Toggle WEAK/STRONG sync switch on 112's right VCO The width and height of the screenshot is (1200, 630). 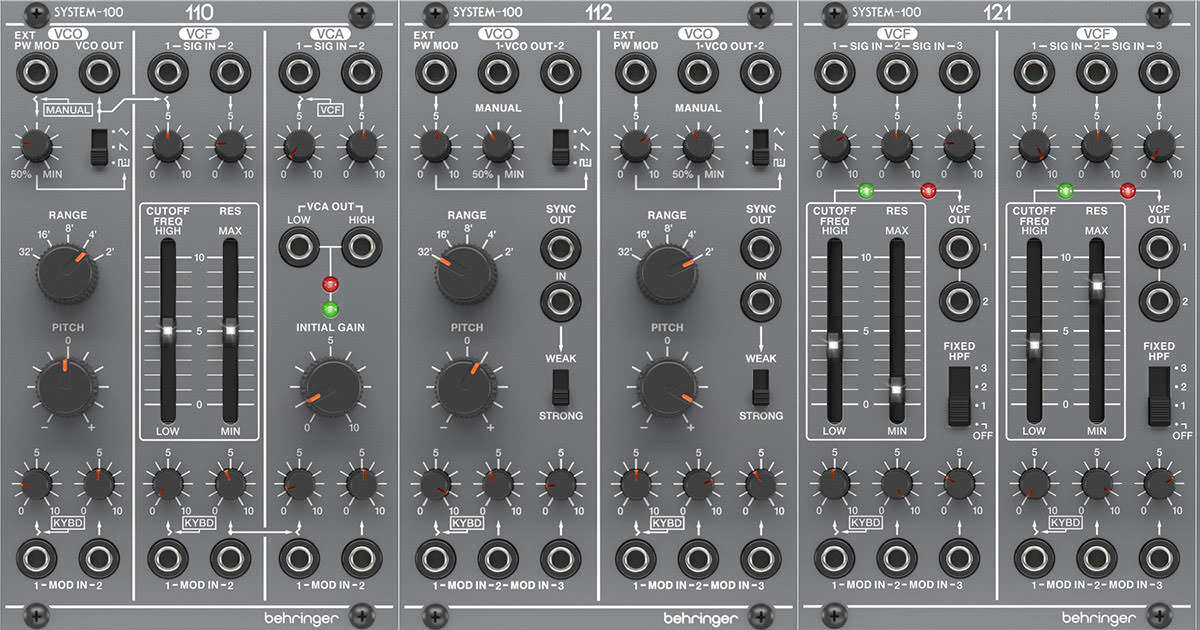tap(760, 386)
